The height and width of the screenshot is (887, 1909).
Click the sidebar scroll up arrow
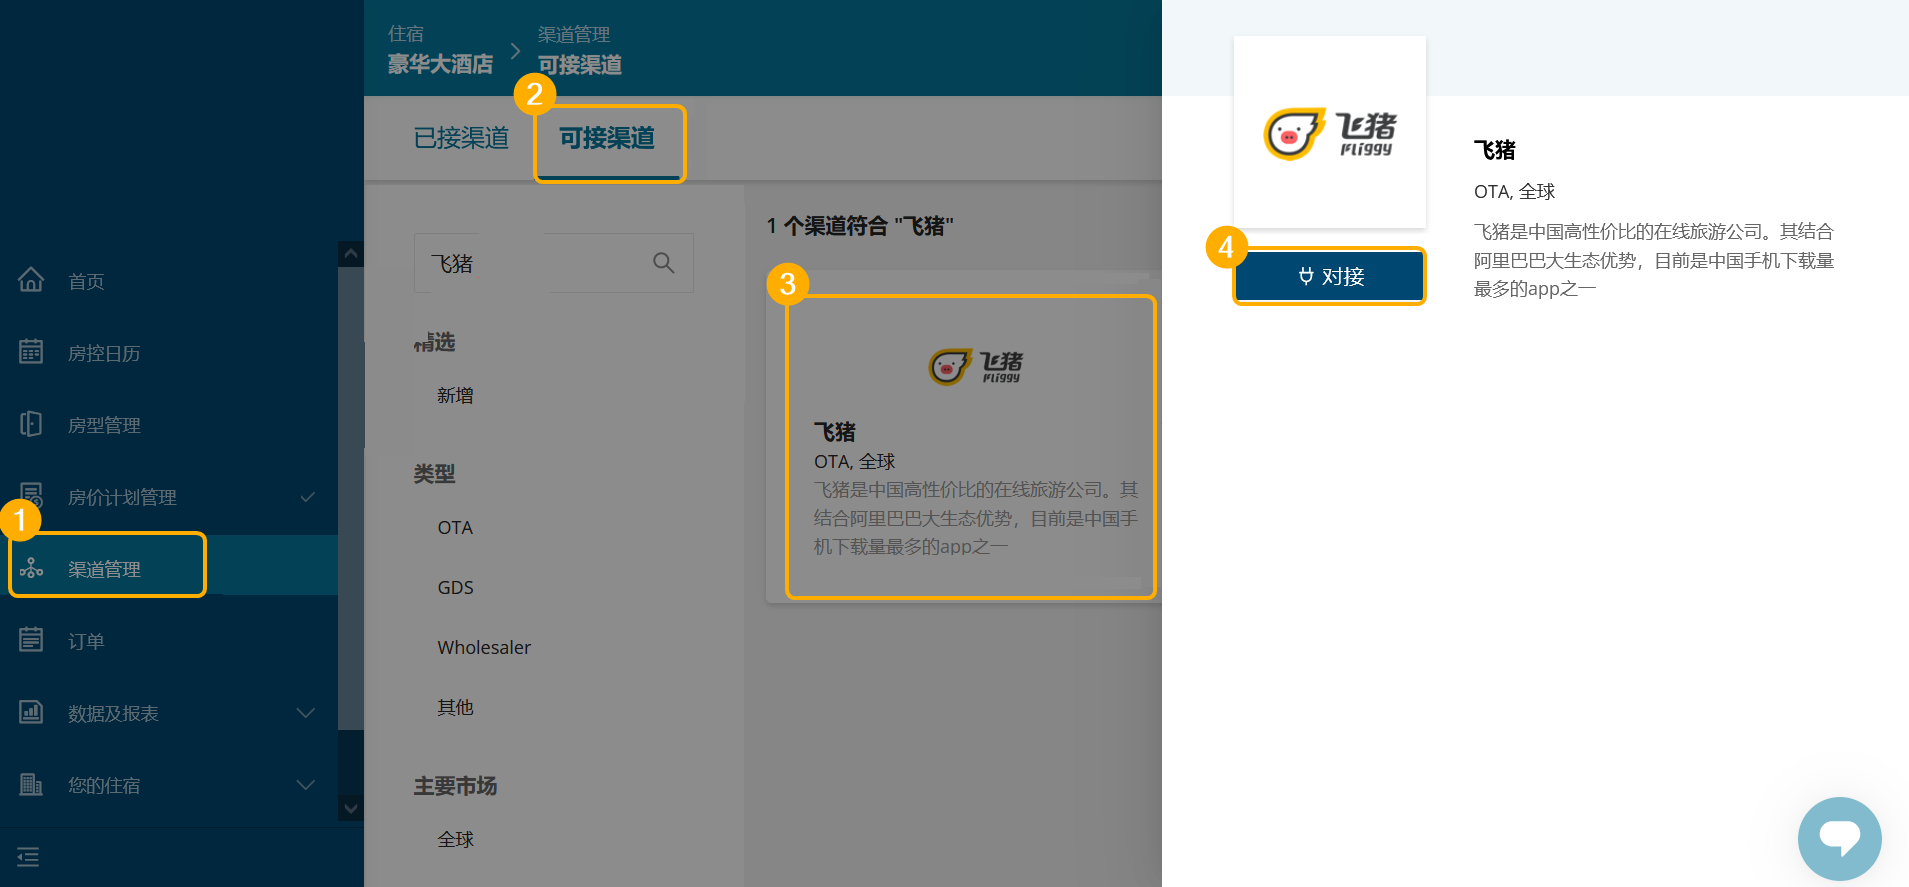(351, 254)
